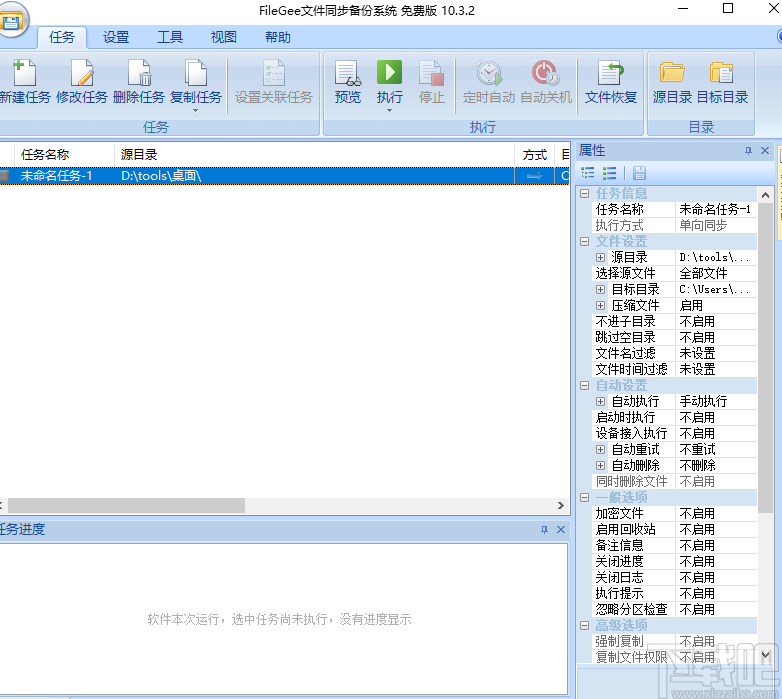
Task: Click the Stop (停止) icon
Action: click(431, 73)
